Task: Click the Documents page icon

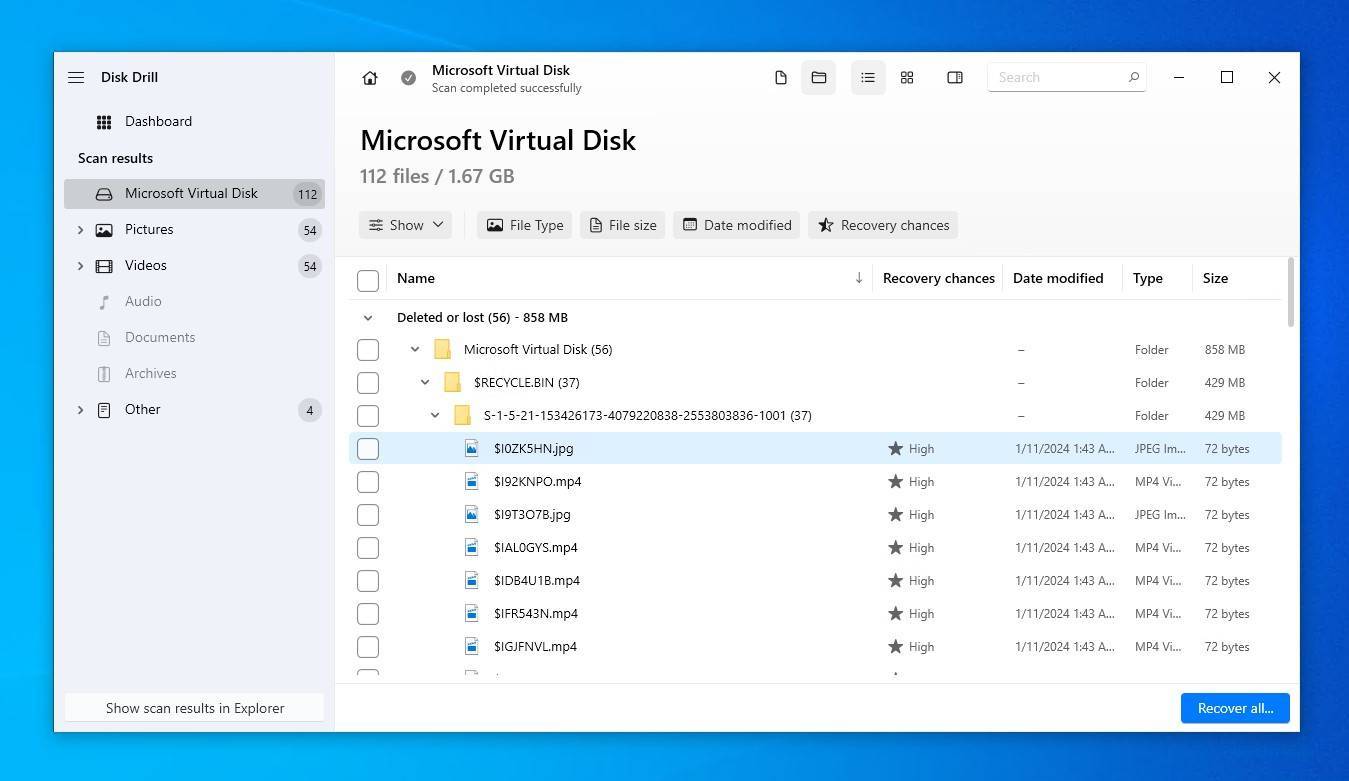Action: [x=104, y=338]
